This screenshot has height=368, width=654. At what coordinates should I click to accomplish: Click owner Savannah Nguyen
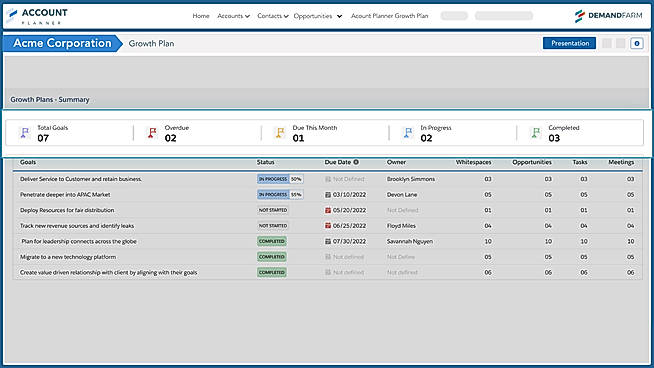pos(410,242)
